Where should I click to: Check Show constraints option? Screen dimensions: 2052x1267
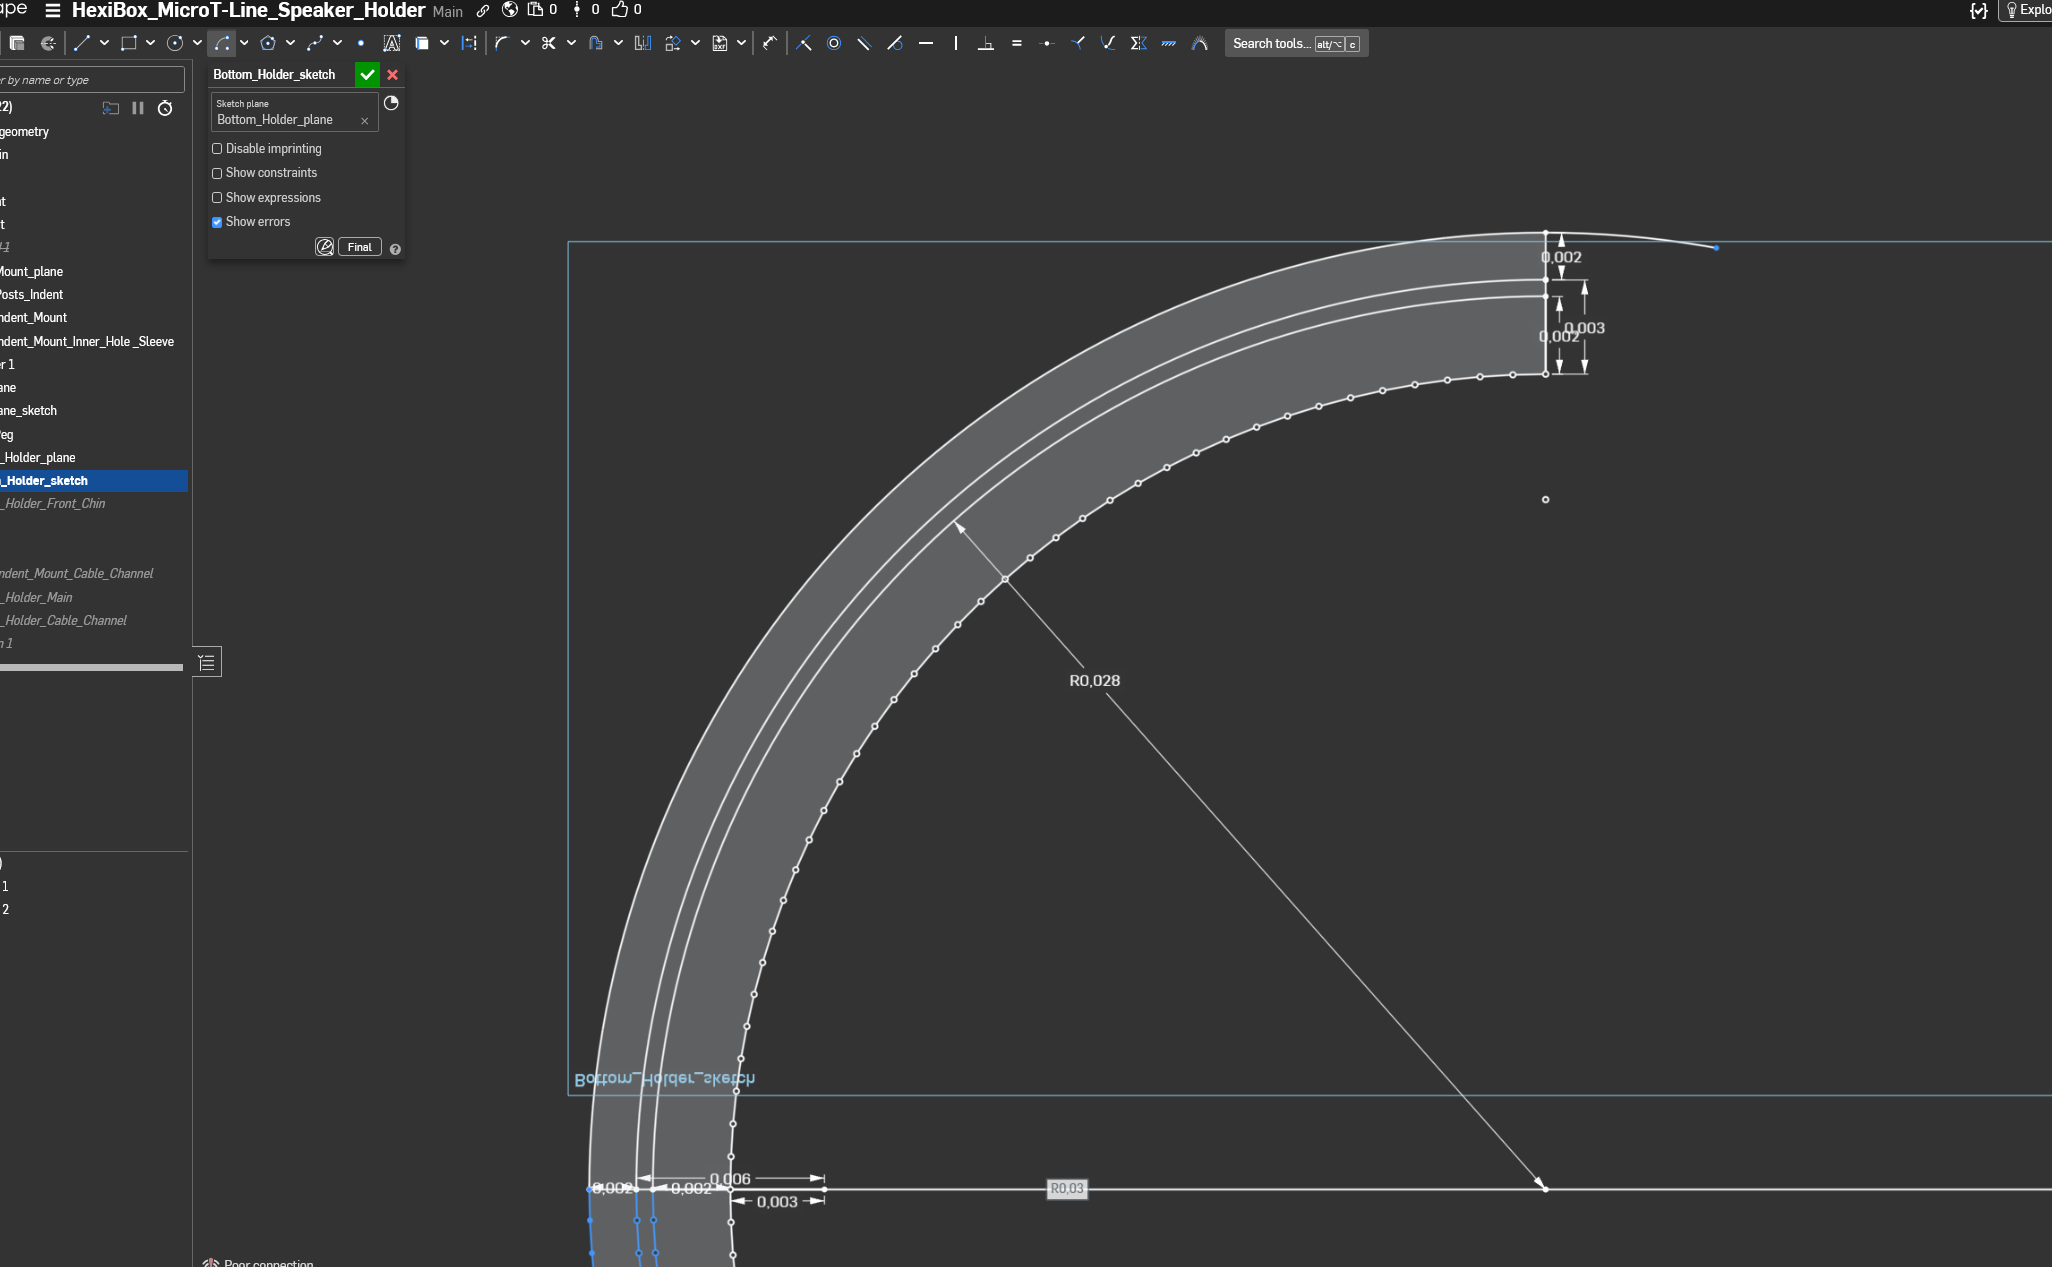[217, 173]
